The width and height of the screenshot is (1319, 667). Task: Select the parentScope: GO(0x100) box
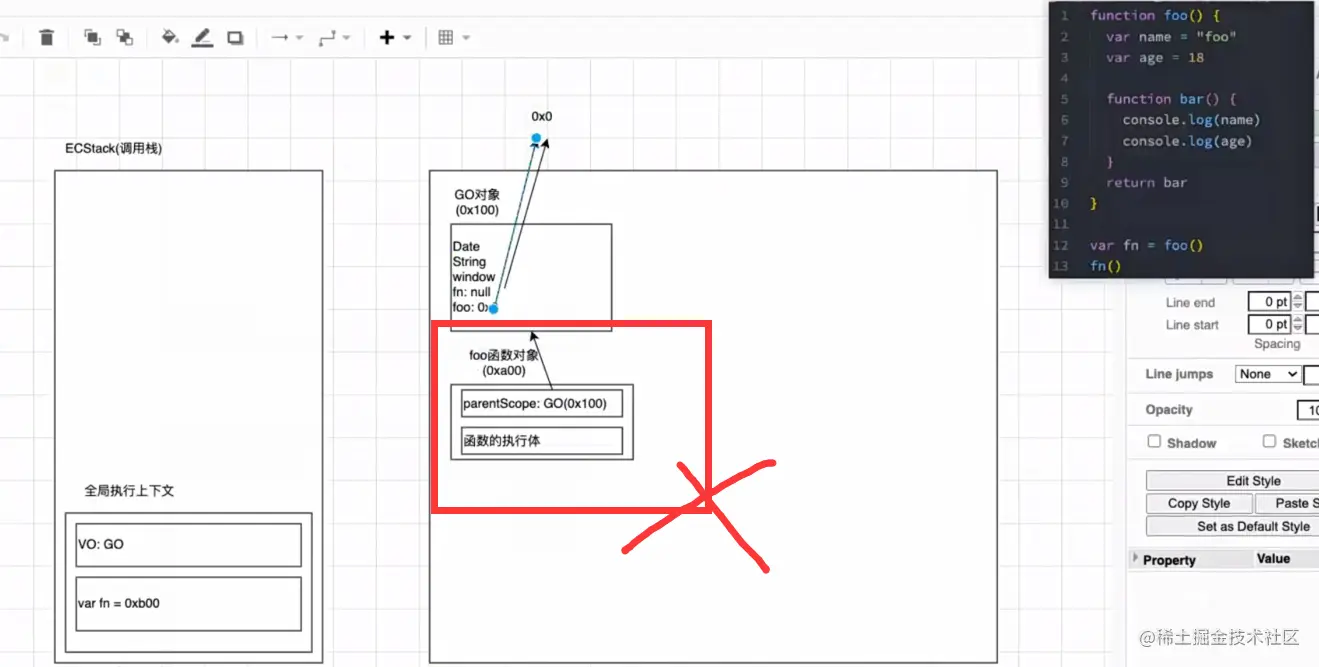[x=542, y=405]
